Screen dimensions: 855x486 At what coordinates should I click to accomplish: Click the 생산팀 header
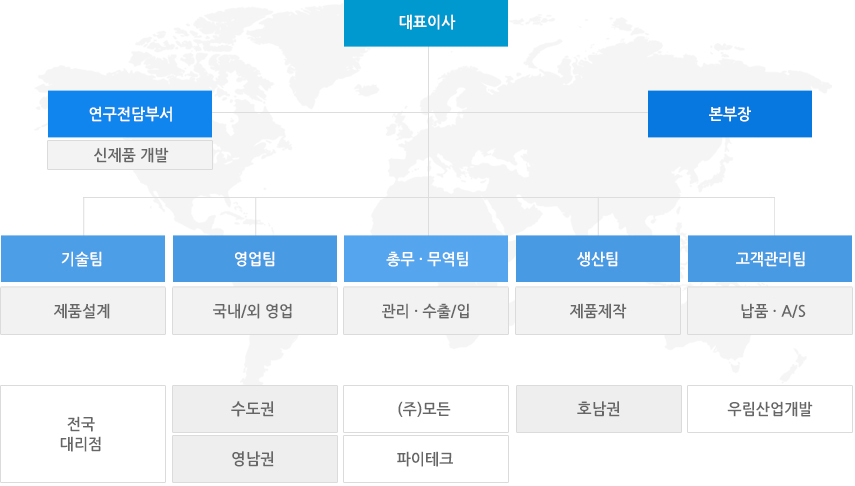(598, 259)
